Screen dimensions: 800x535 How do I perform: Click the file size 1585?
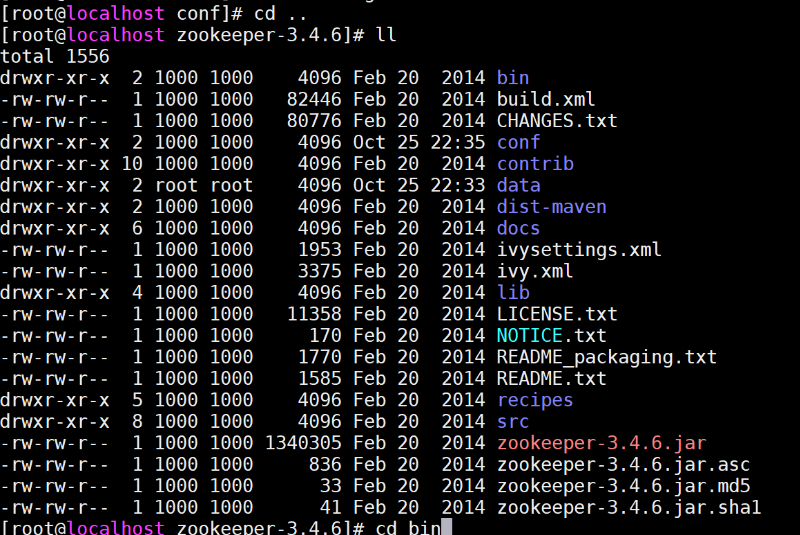(x=319, y=378)
